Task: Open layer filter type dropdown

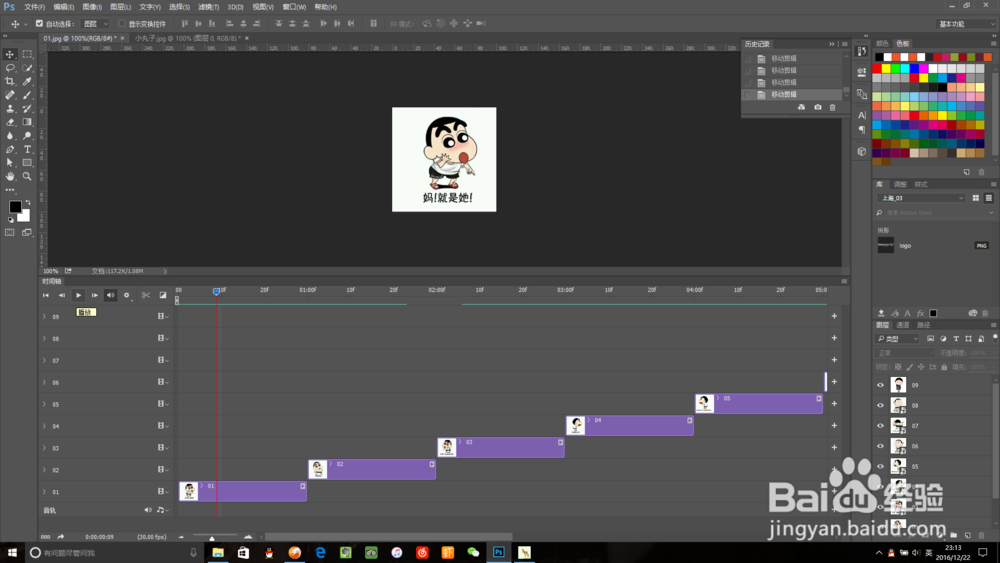Action: 898,339
